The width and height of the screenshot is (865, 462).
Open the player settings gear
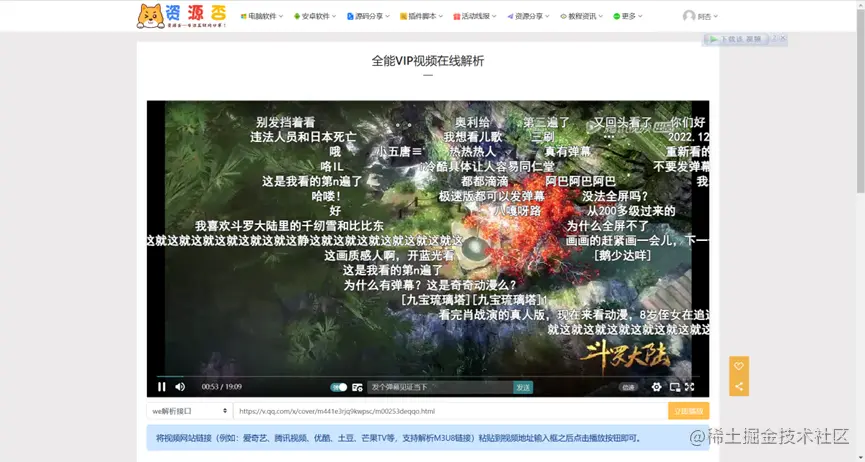(x=656, y=387)
